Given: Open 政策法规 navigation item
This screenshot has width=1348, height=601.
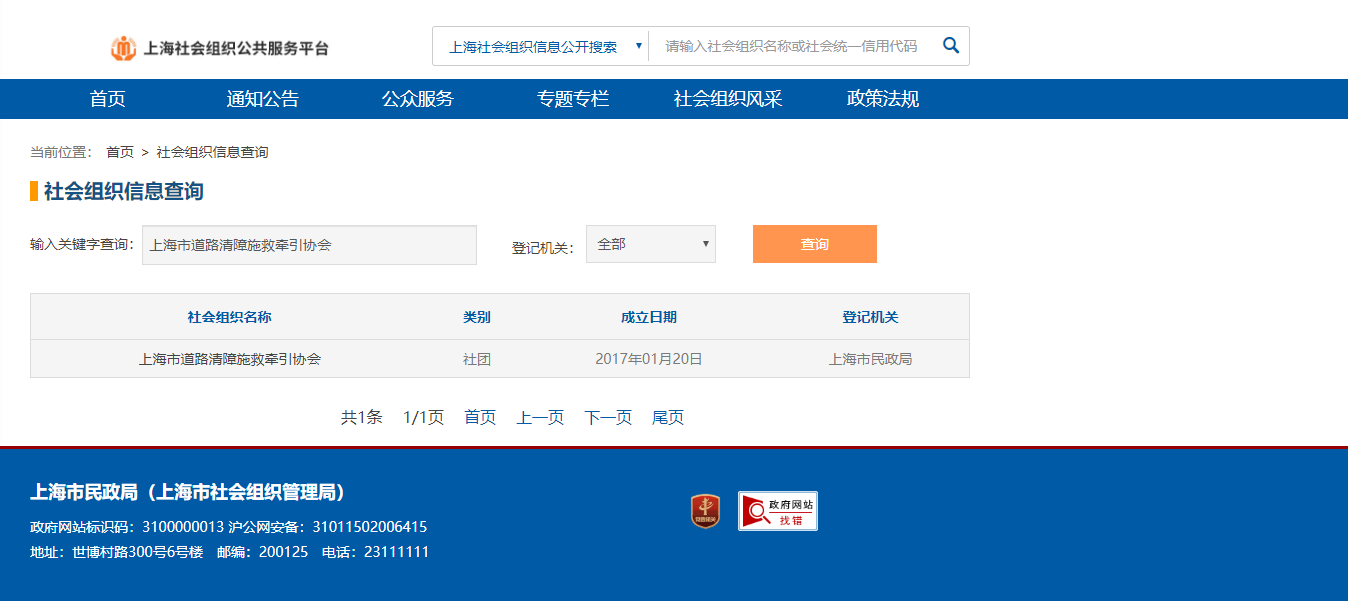Looking at the screenshot, I should pos(882,99).
